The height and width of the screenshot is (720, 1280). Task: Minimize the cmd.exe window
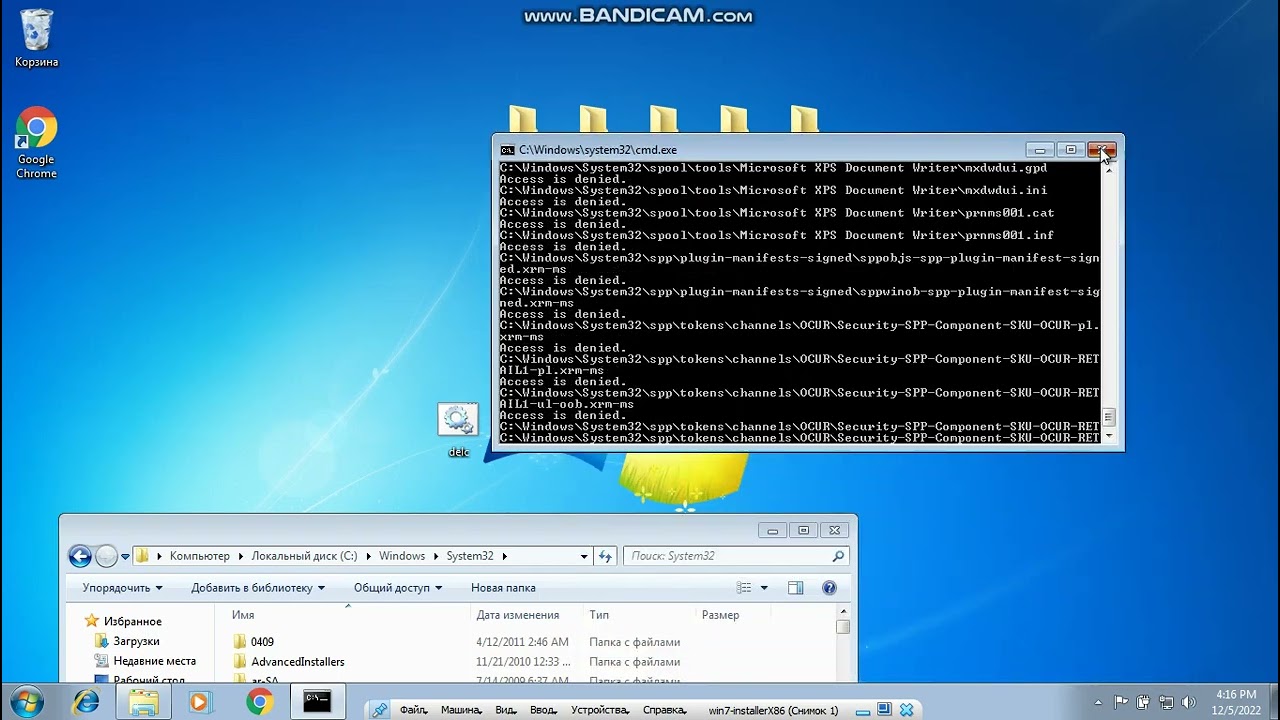(1040, 150)
